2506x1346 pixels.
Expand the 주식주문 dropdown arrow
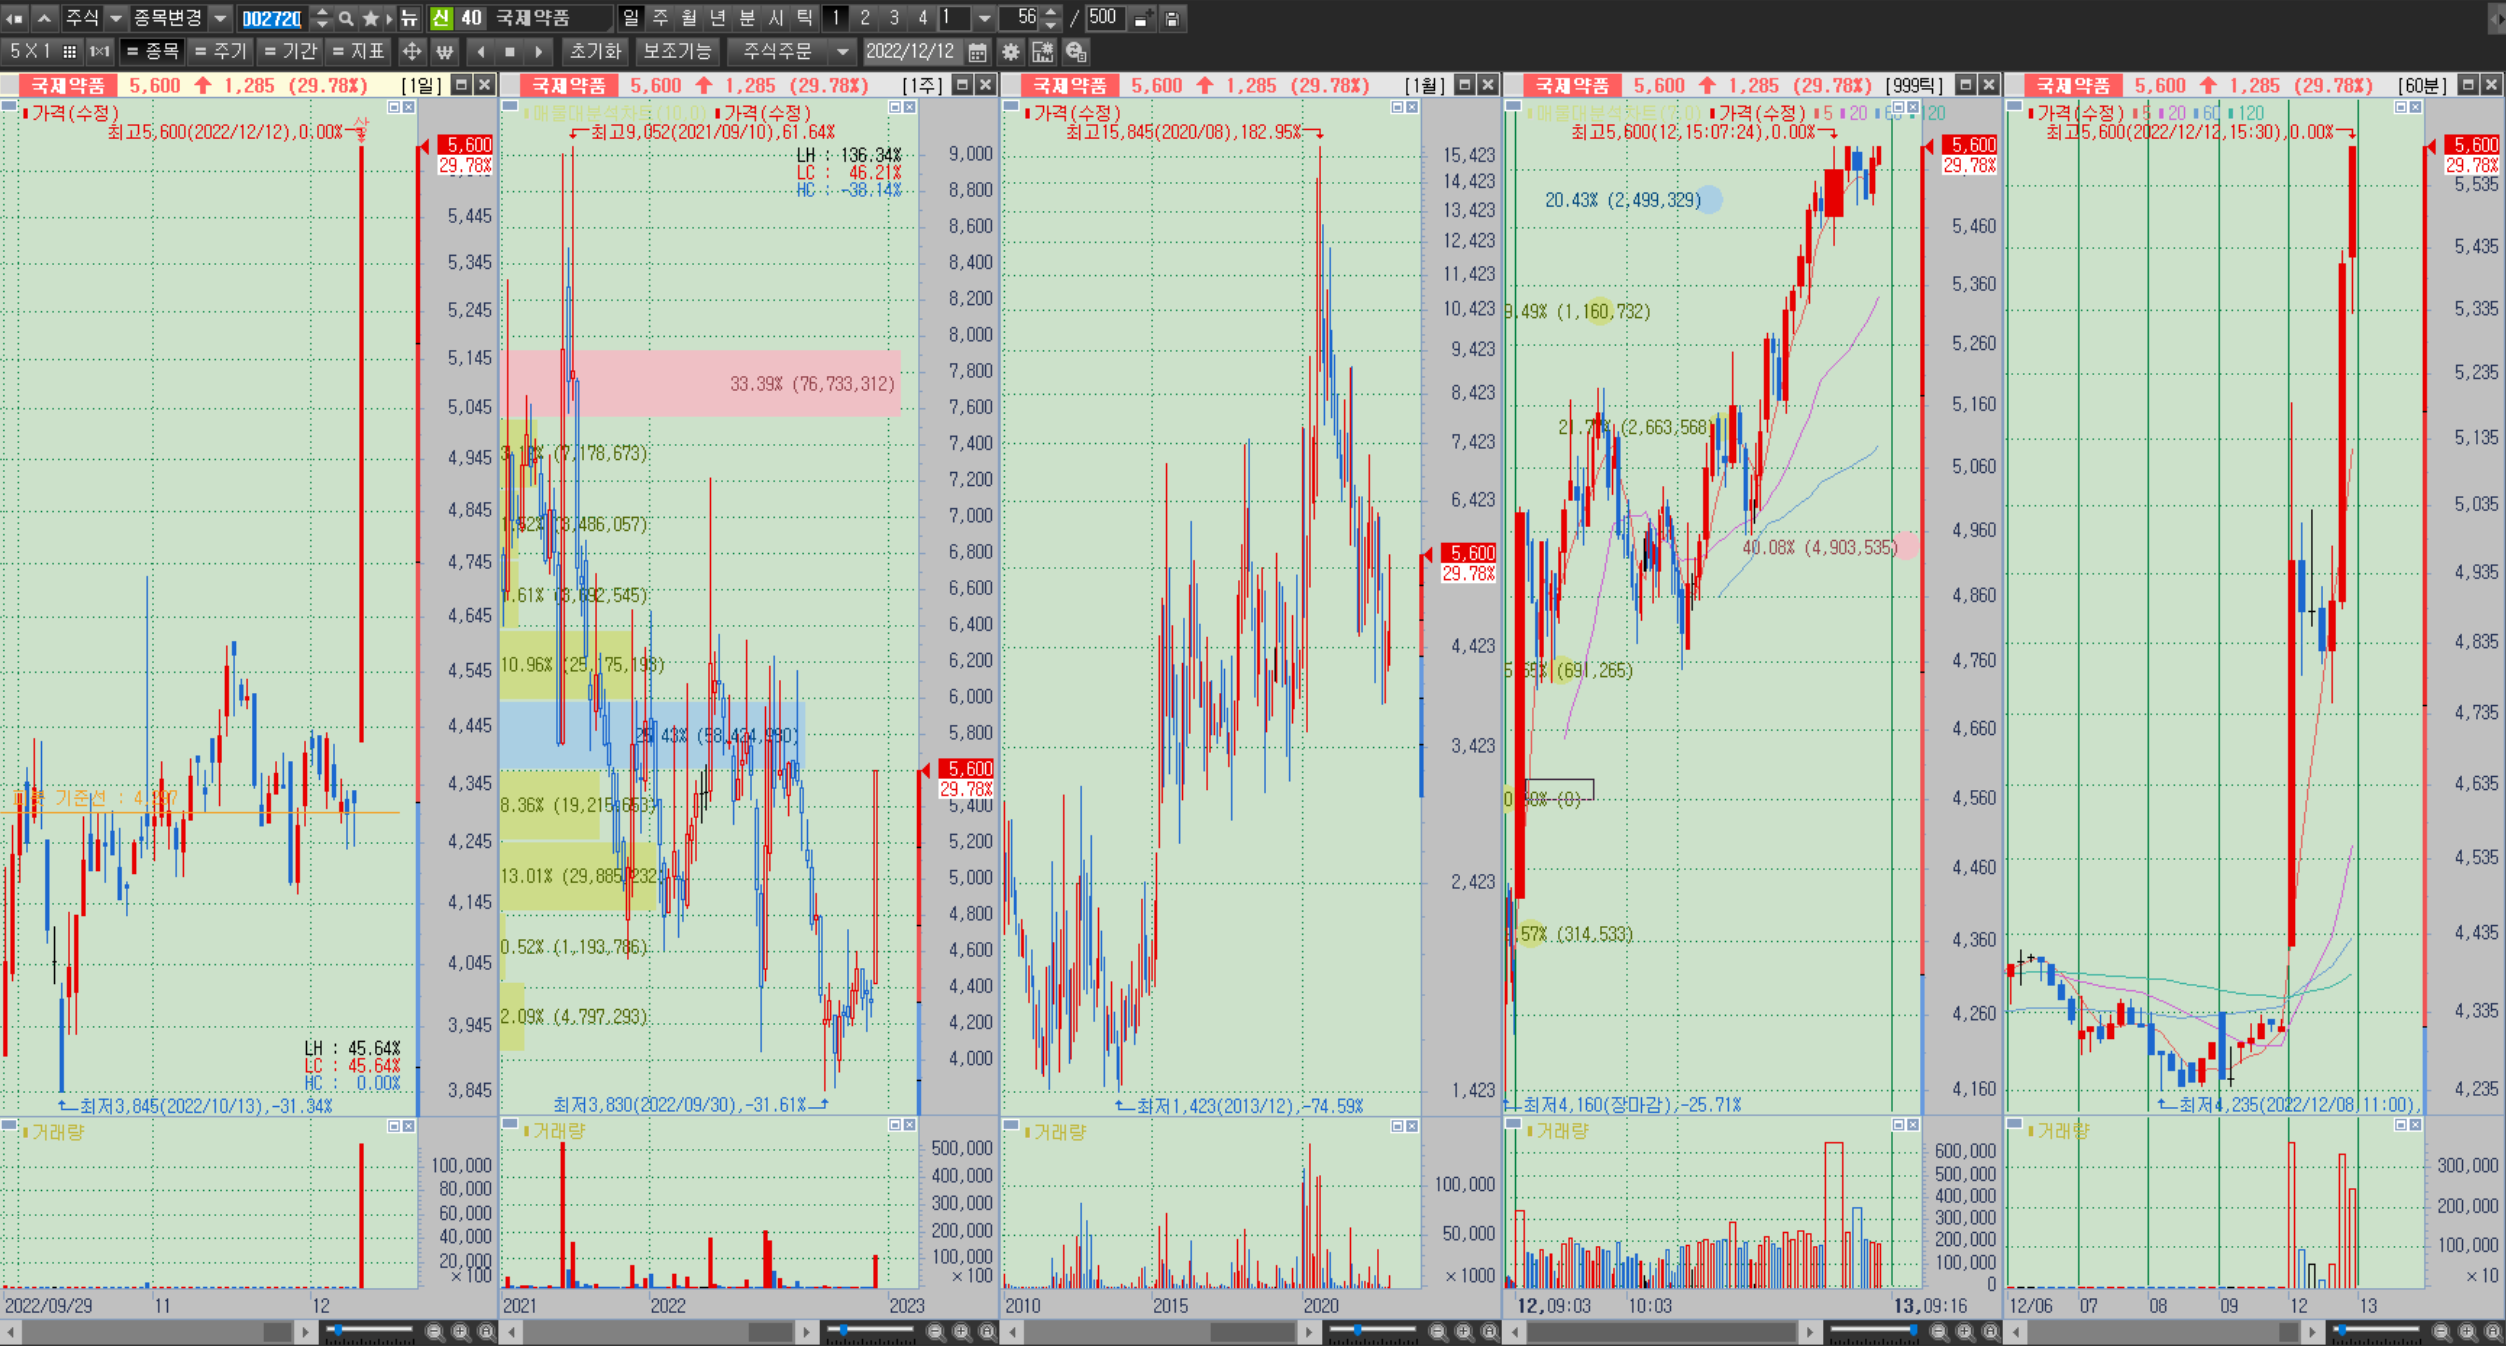pos(843,51)
